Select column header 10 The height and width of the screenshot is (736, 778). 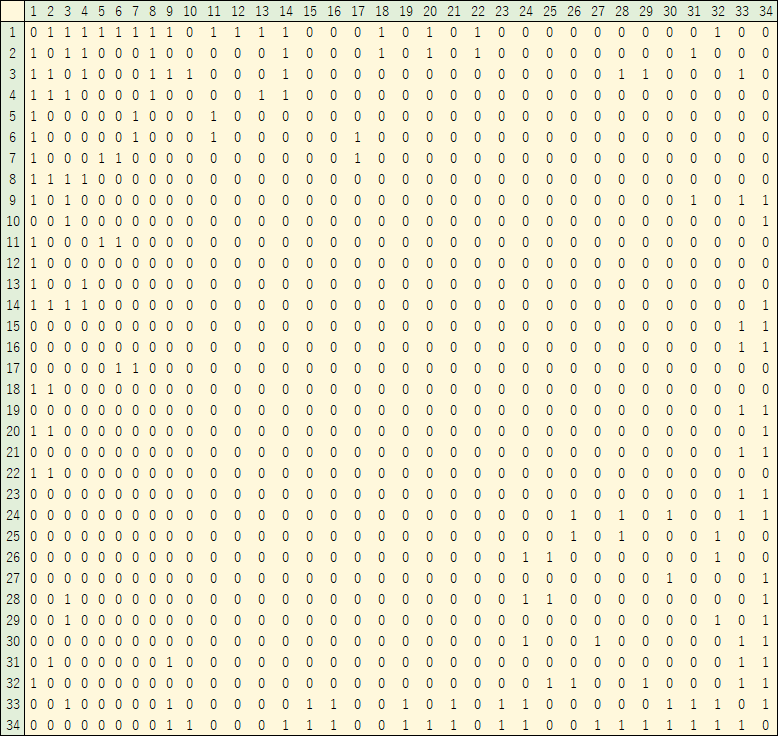point(190,11)
